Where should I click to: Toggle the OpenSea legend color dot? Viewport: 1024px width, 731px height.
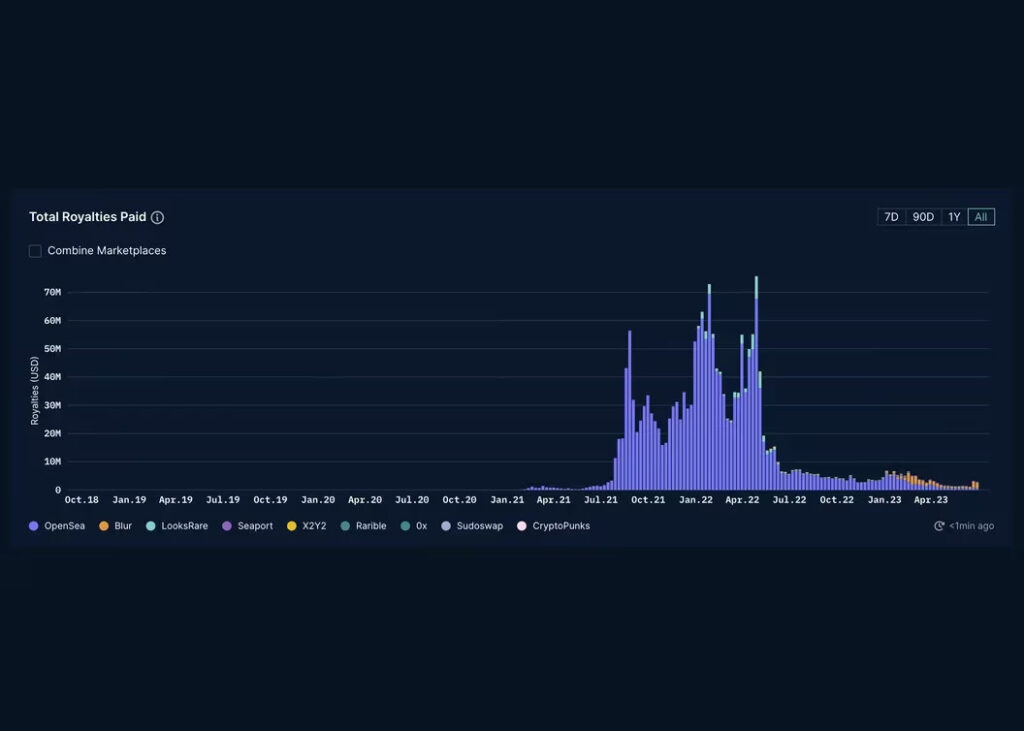(34, 526)
